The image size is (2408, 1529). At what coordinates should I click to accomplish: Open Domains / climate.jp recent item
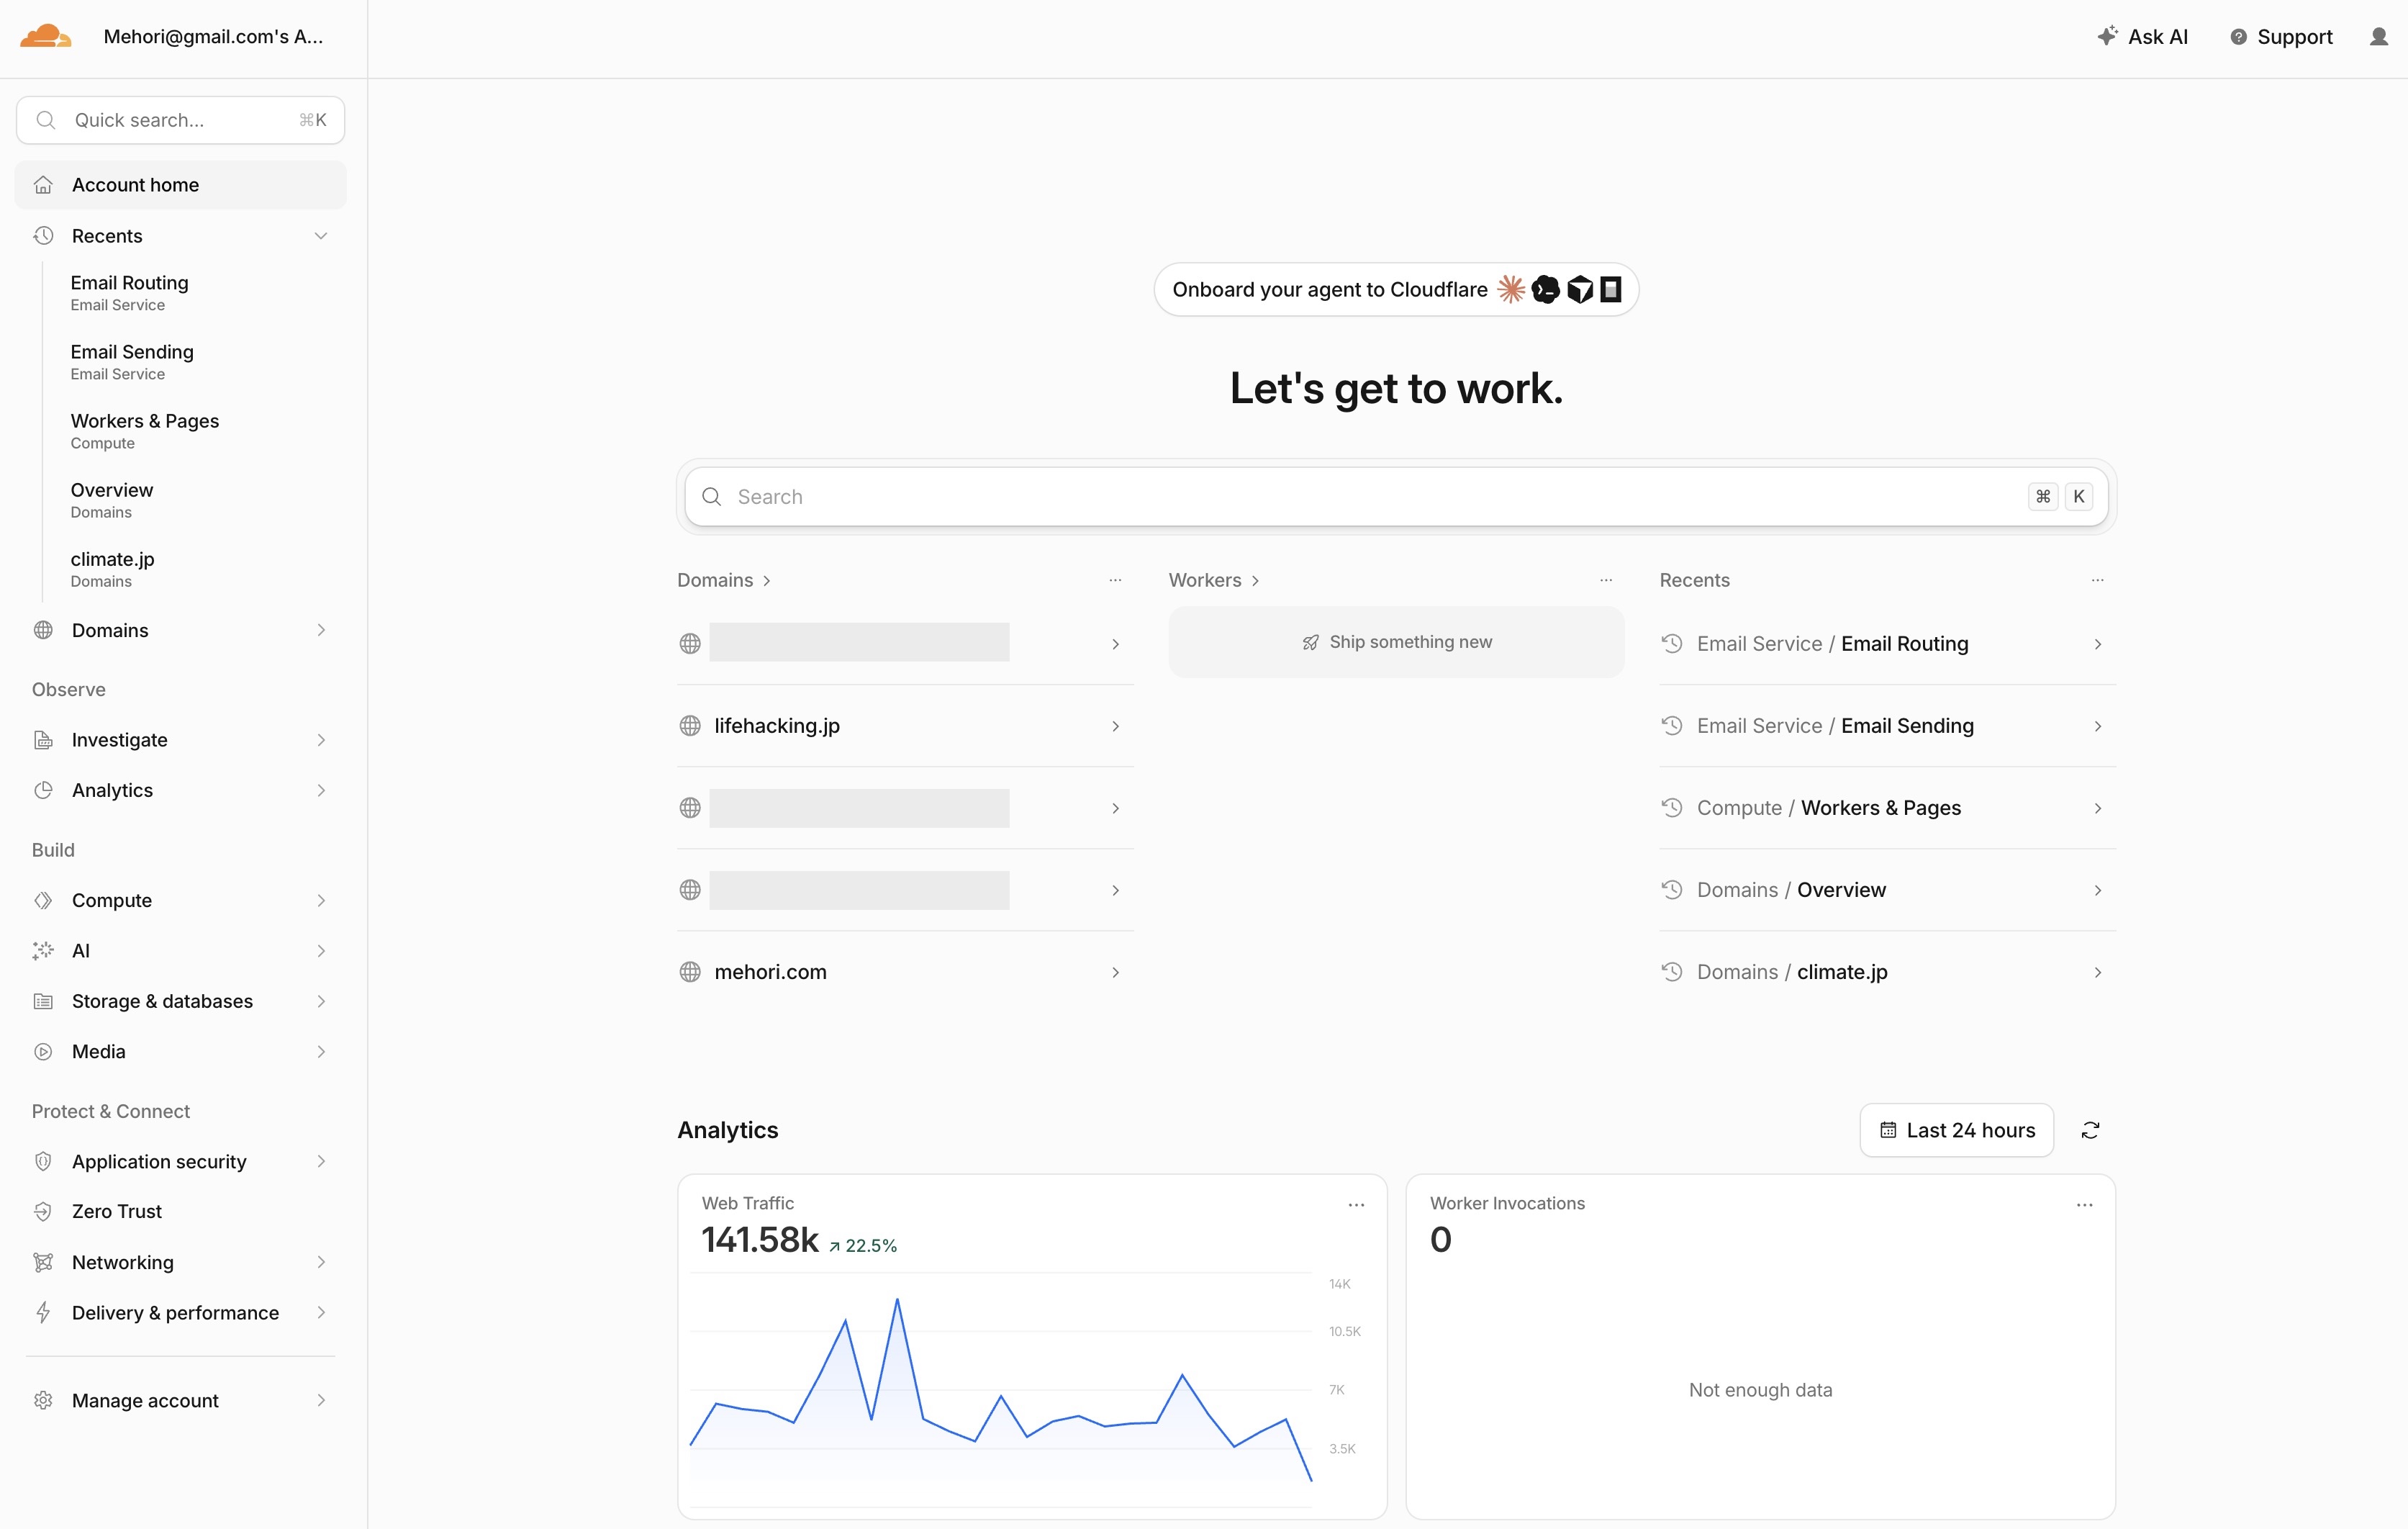coord(1887,972)
